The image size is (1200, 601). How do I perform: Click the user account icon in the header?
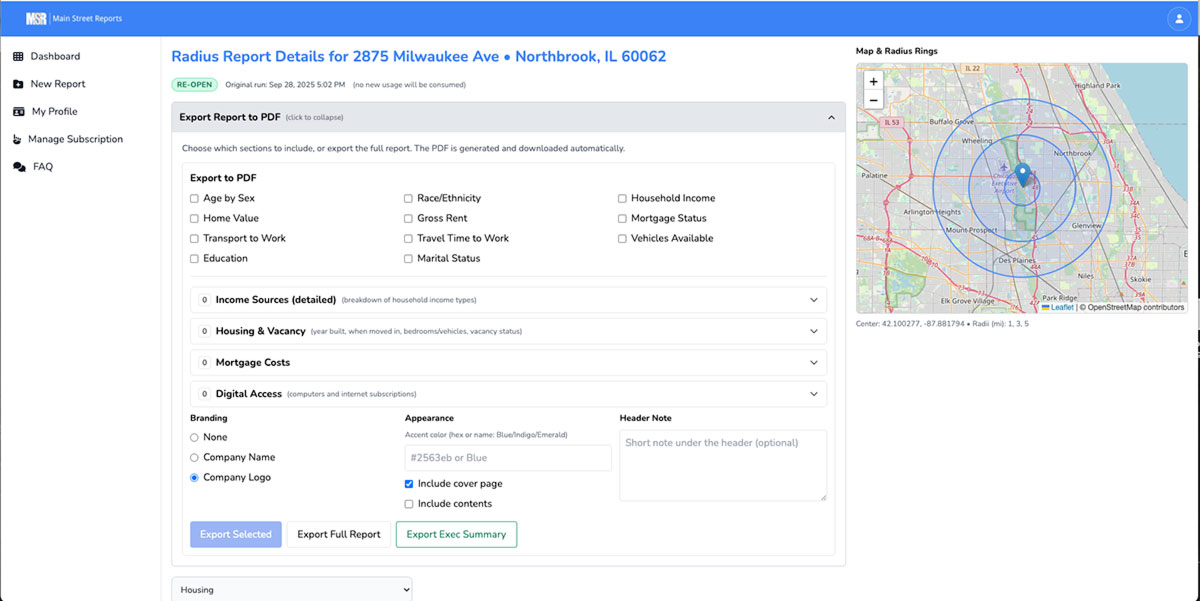pos(1178,18)
